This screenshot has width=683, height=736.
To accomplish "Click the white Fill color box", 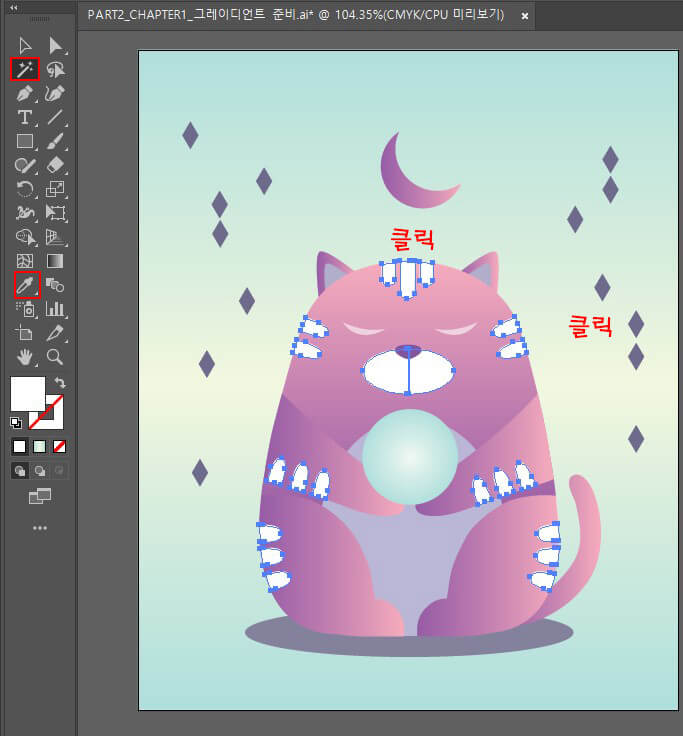I will click(x=28, y=394).
